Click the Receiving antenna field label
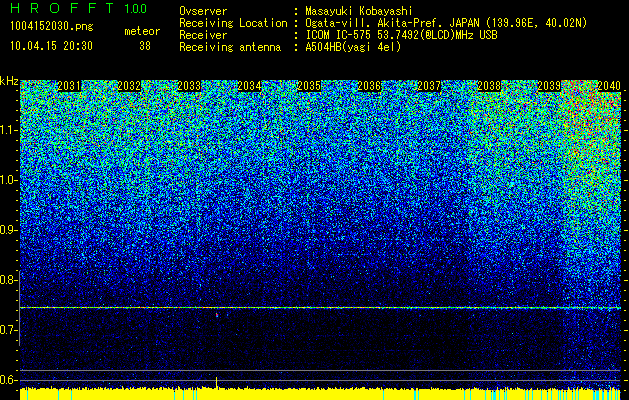Screen dimensions: 629x400 point(230,47)
